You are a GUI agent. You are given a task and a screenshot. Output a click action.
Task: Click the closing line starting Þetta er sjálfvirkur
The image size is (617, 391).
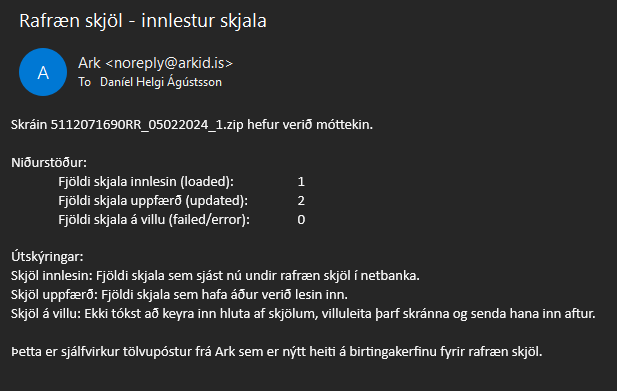tap(277, 351)
